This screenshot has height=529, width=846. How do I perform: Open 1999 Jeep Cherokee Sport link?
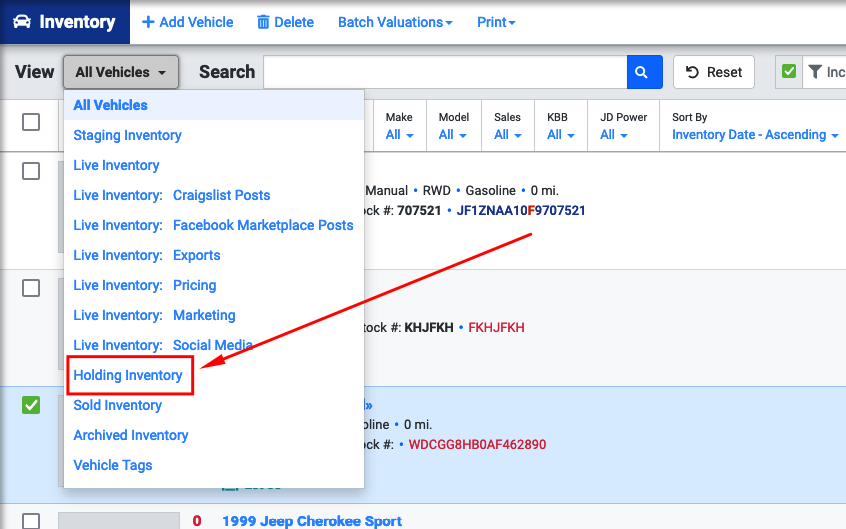(312, 521)
